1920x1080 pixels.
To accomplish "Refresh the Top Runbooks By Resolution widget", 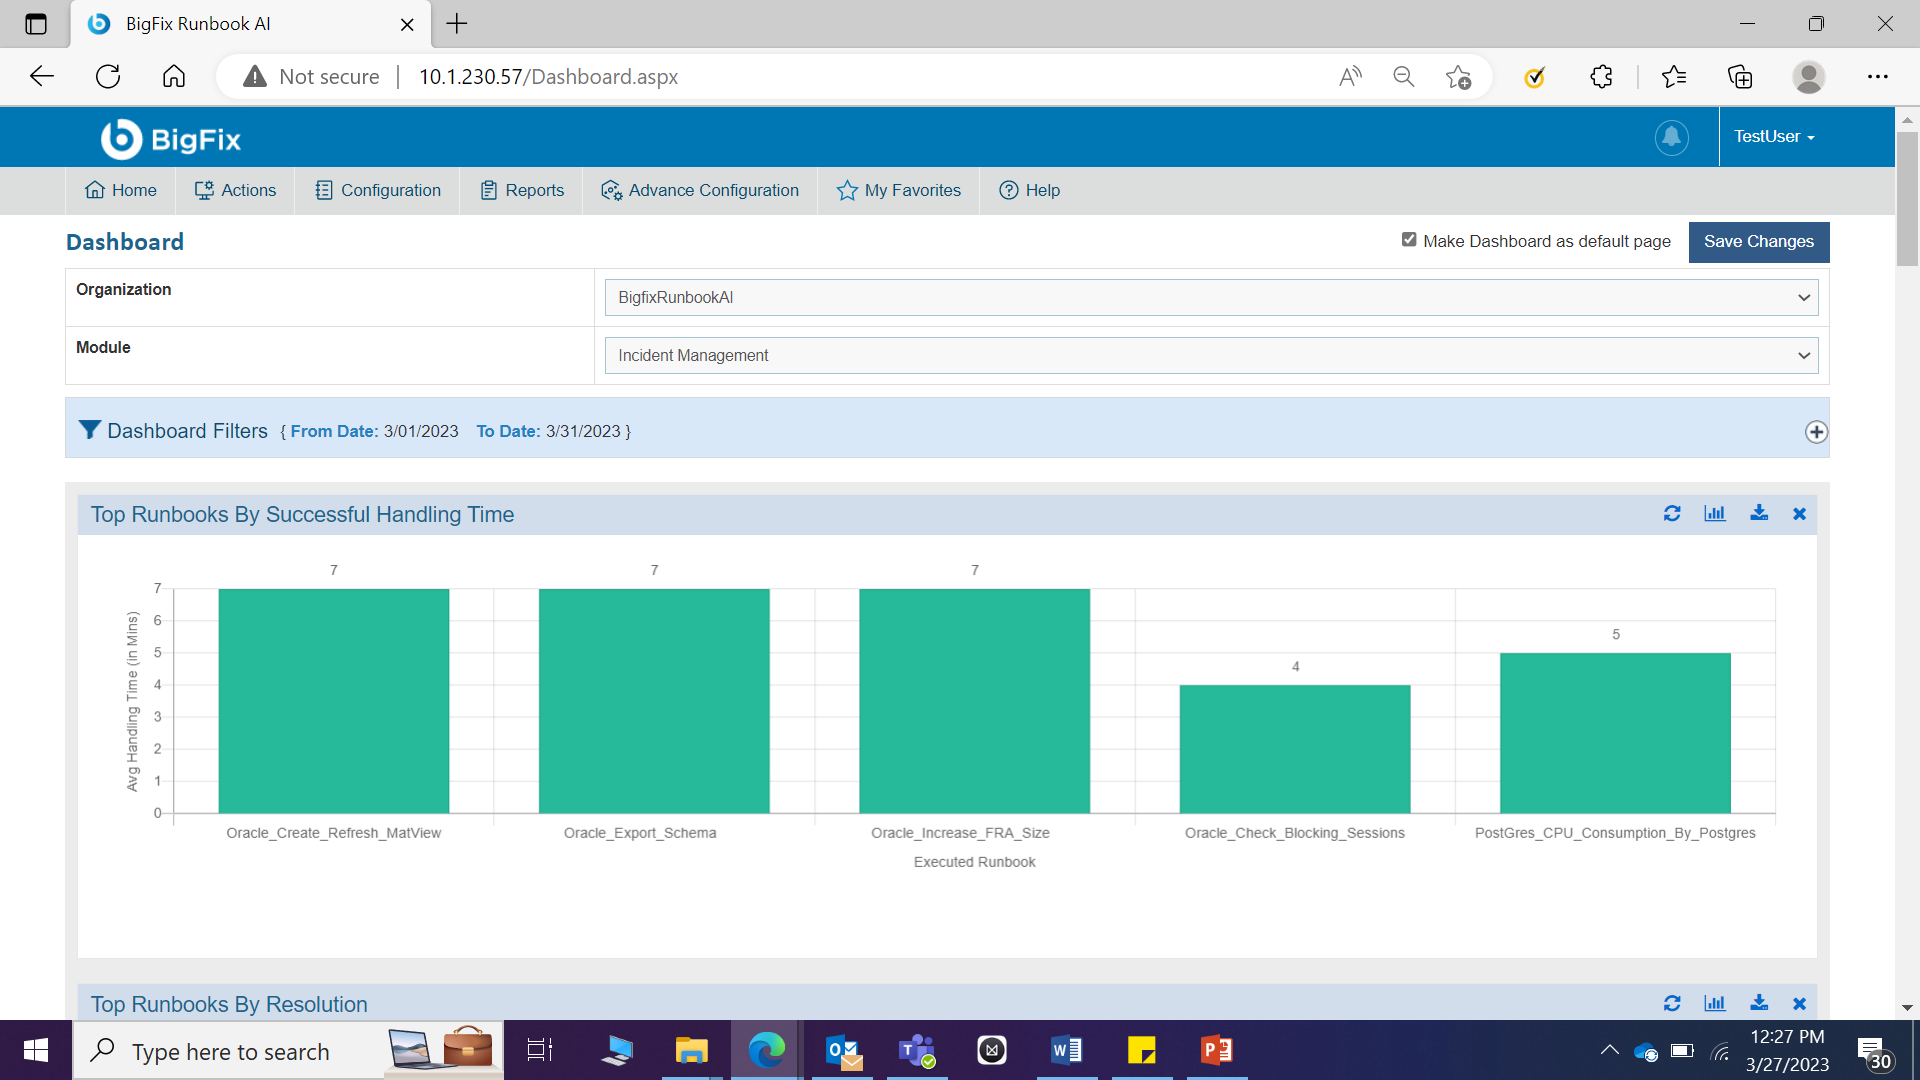I will tap(1672, 1003).
